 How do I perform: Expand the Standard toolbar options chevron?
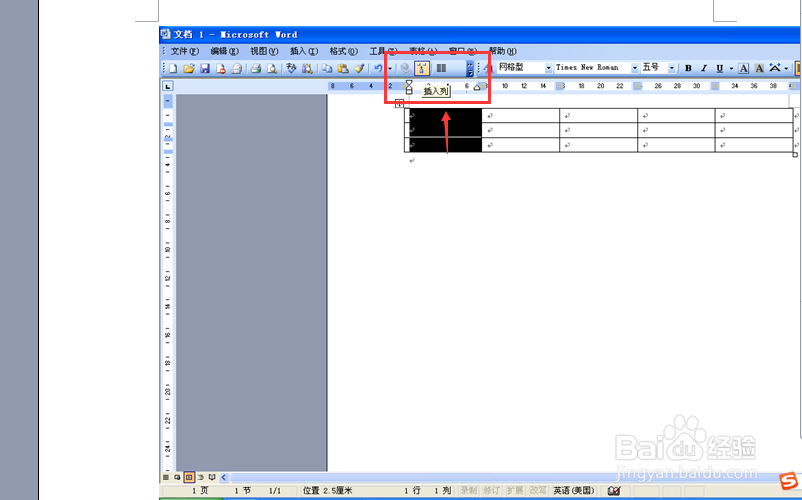click(470, 68)
